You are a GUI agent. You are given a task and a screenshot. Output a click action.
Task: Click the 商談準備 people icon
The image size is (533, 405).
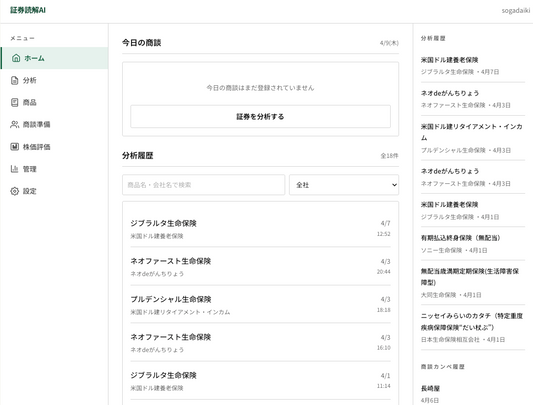click(x=14, y=124)
